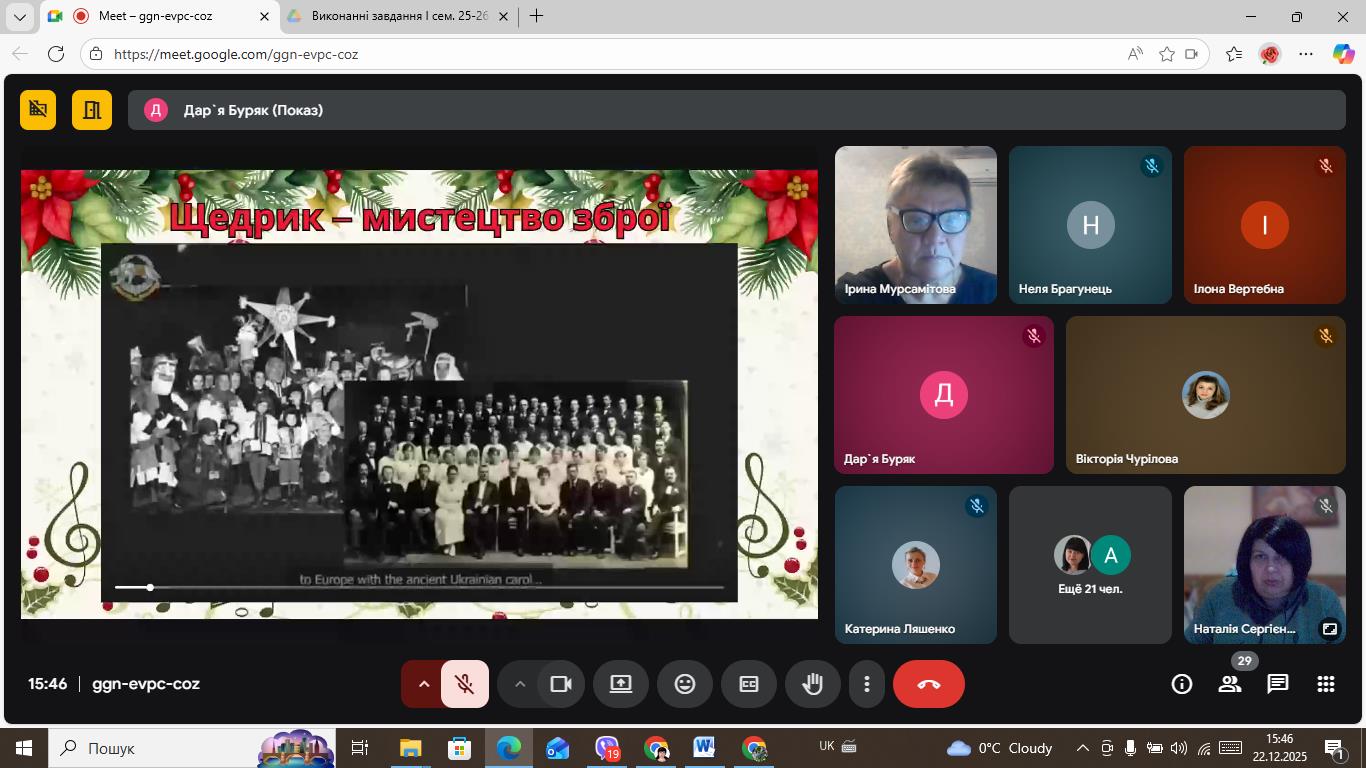Screen dimensions: 1366x768
Task: Open the People panel showing 29 participants
Action: pos(1230,684)
